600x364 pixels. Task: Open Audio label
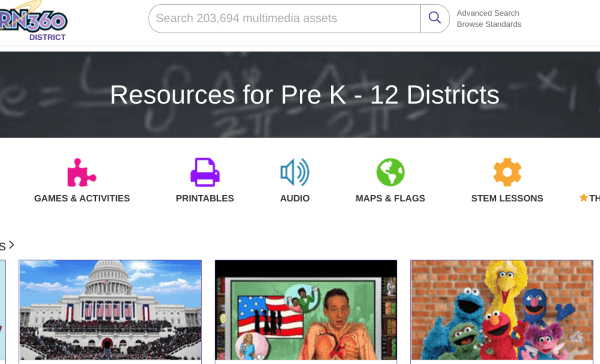(295, 198)
